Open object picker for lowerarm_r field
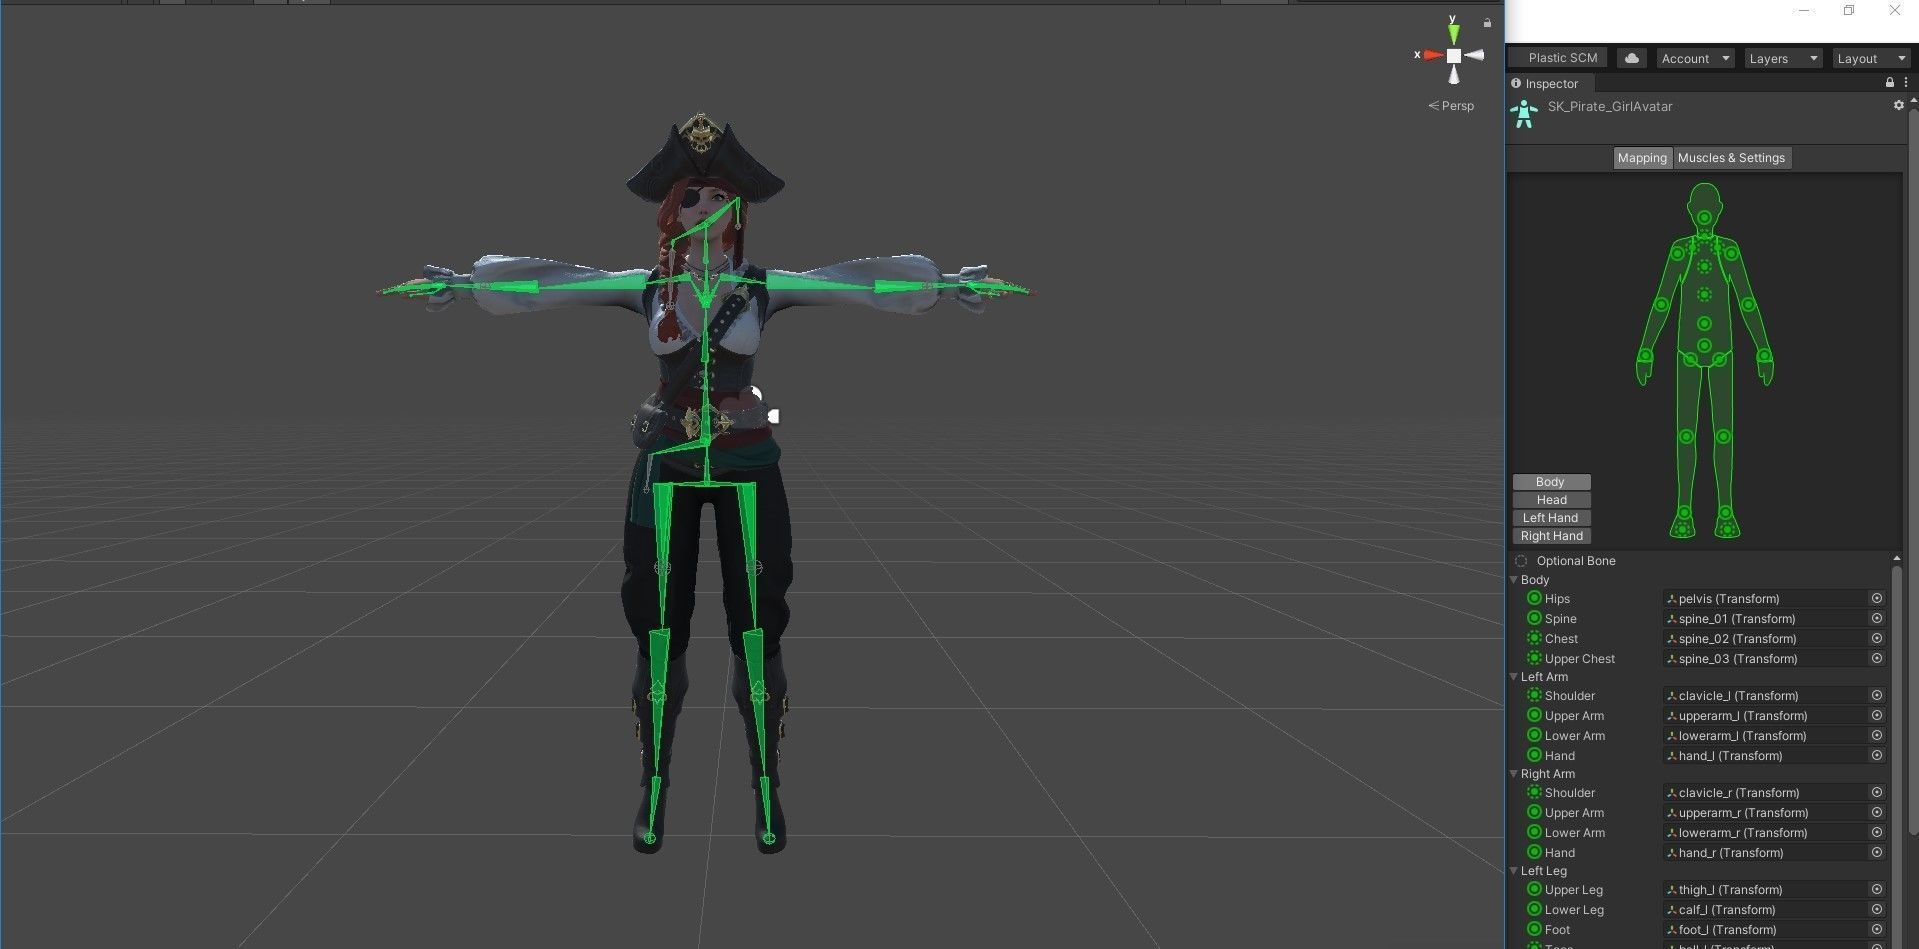Image resolution: width=1919 pixels, height=949 pixels. (1876, 833)
